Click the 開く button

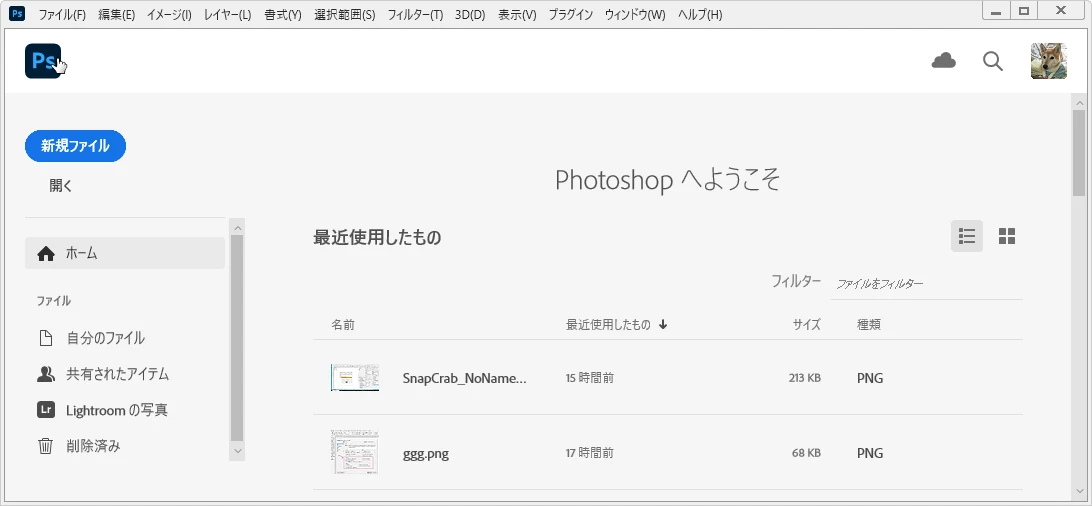[x=61, y=186]
